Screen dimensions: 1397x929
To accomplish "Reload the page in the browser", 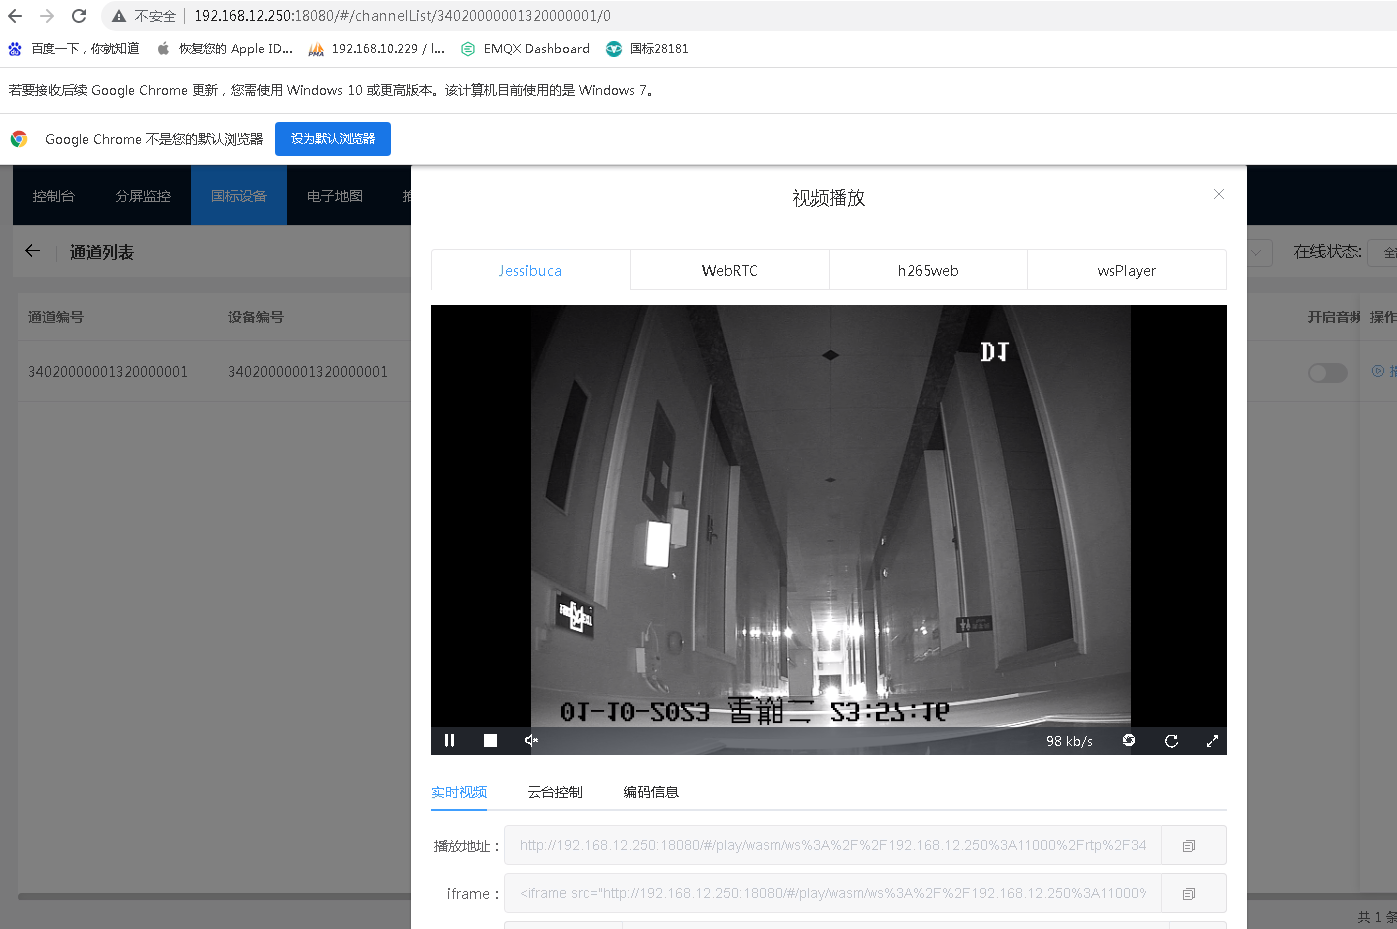I will tap(78, 16).
